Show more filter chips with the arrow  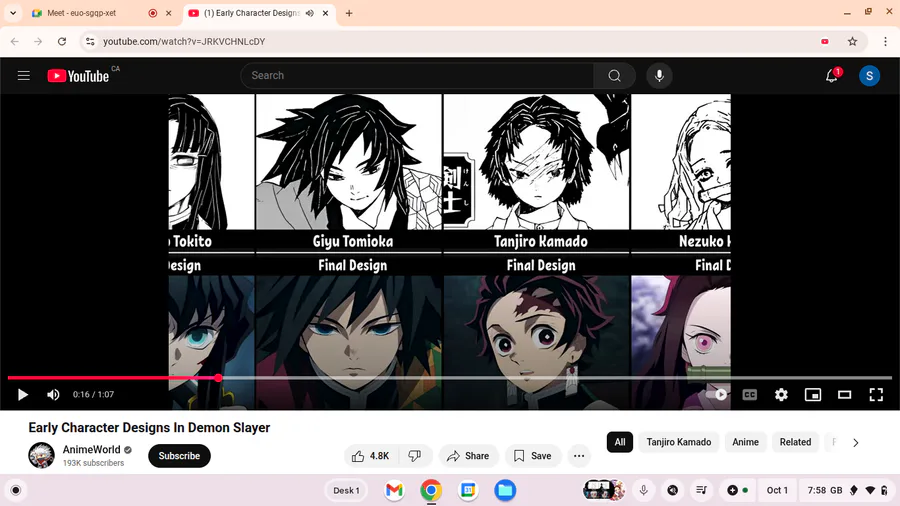[855, 442]
